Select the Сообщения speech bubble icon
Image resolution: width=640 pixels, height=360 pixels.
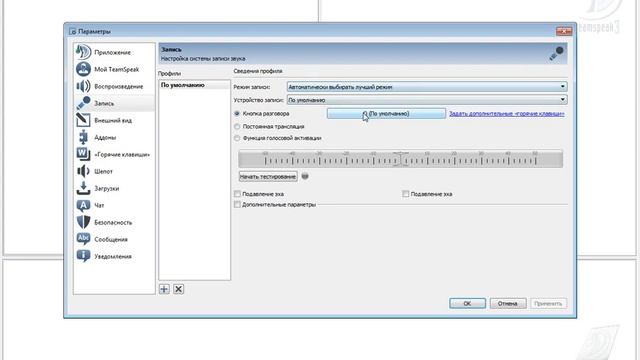83,239
